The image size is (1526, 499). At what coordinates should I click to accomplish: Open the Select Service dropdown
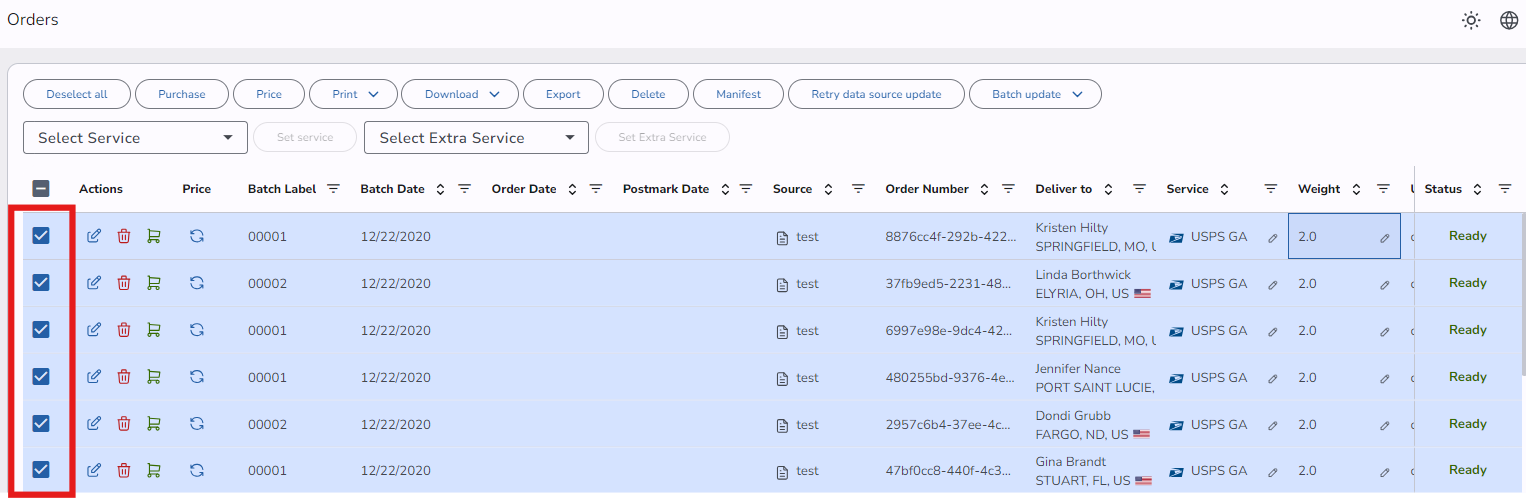pos(135,138)
